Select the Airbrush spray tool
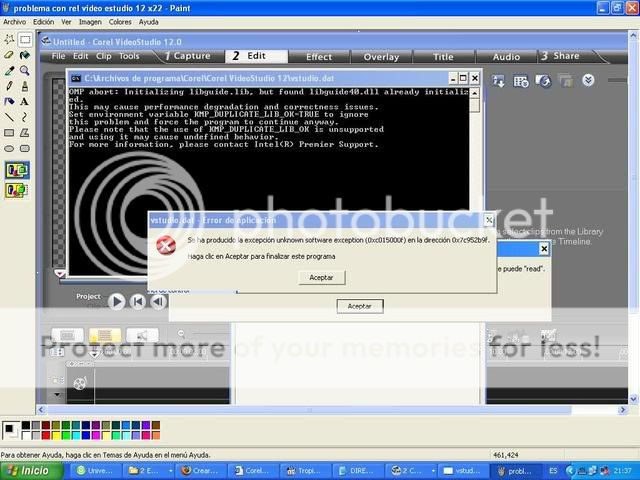Screen dimensions: 640x480 [9, 102]
